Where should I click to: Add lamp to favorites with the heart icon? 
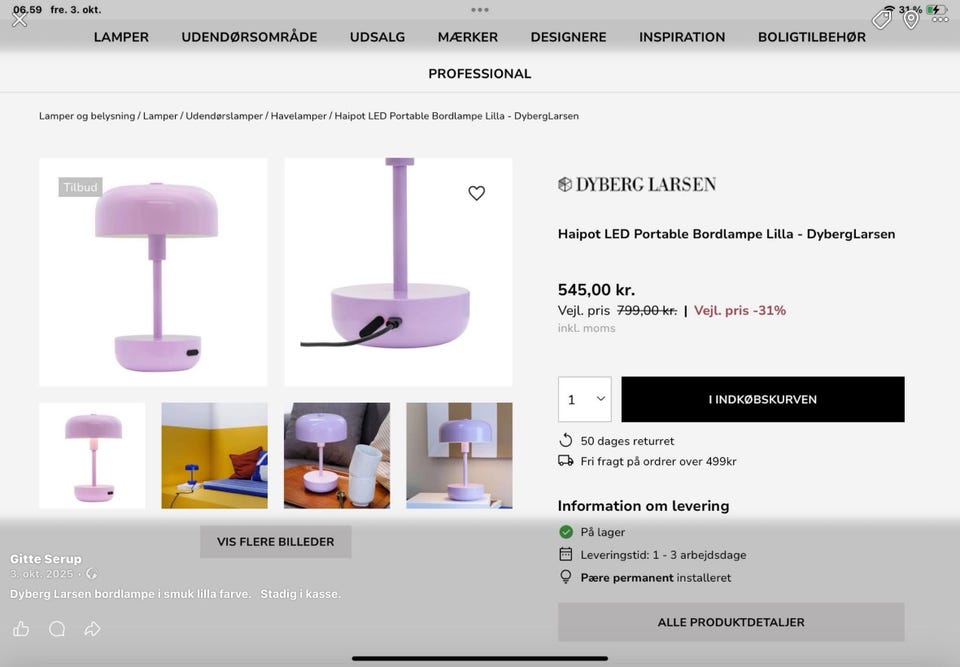pyautogui.click(x=476, y=193)
